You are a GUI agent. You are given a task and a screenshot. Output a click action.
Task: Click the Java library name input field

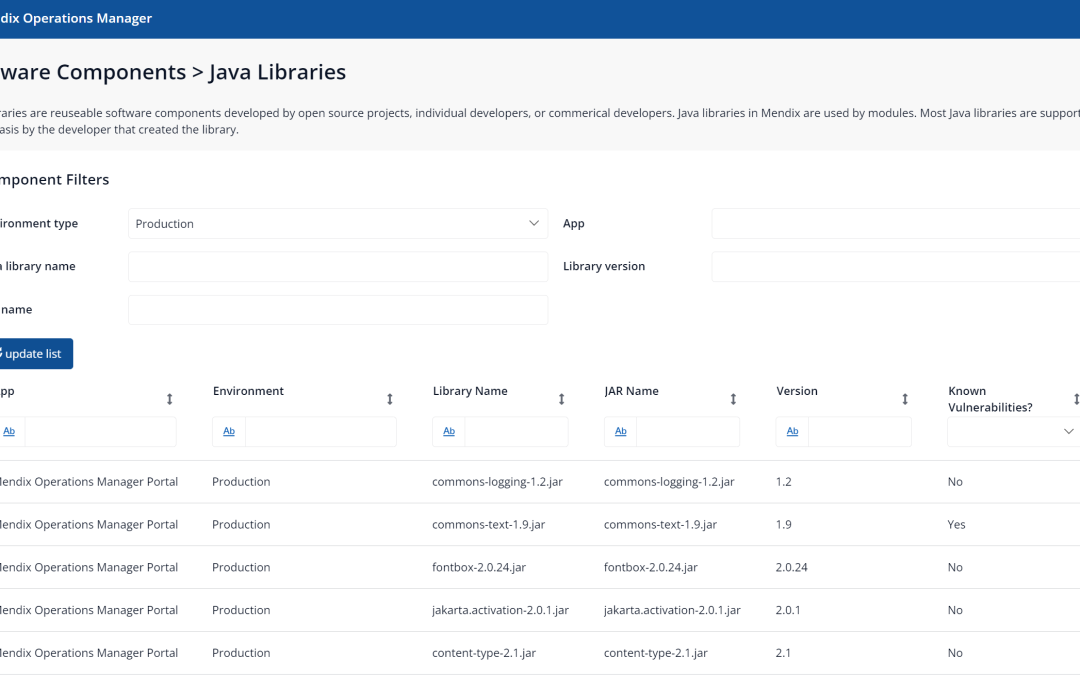coord(338,267)
